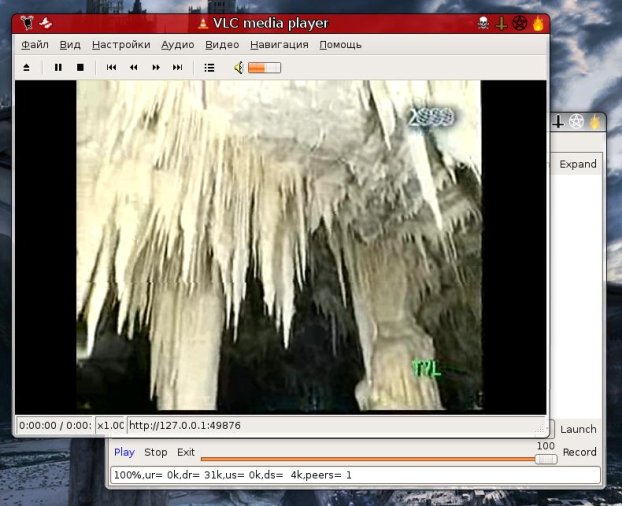Click flame icon in background window titlebar

[x=594, y=122]
